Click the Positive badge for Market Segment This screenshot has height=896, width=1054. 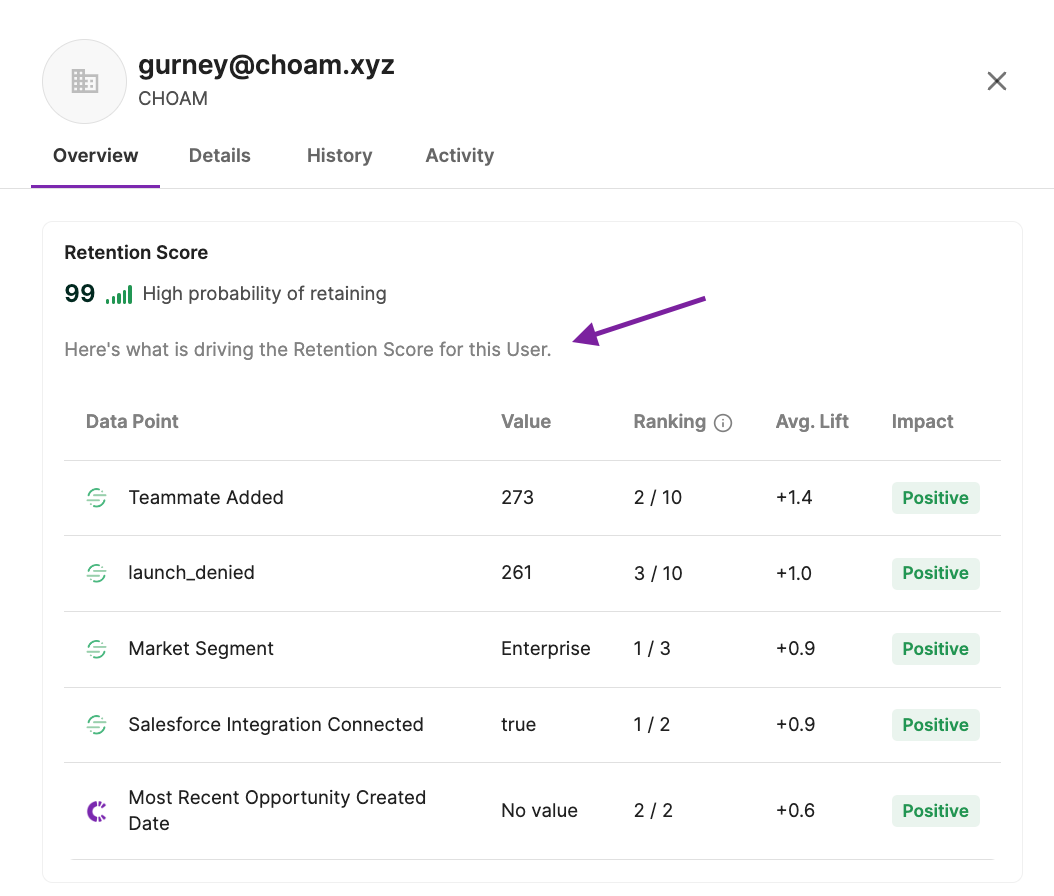935,649
